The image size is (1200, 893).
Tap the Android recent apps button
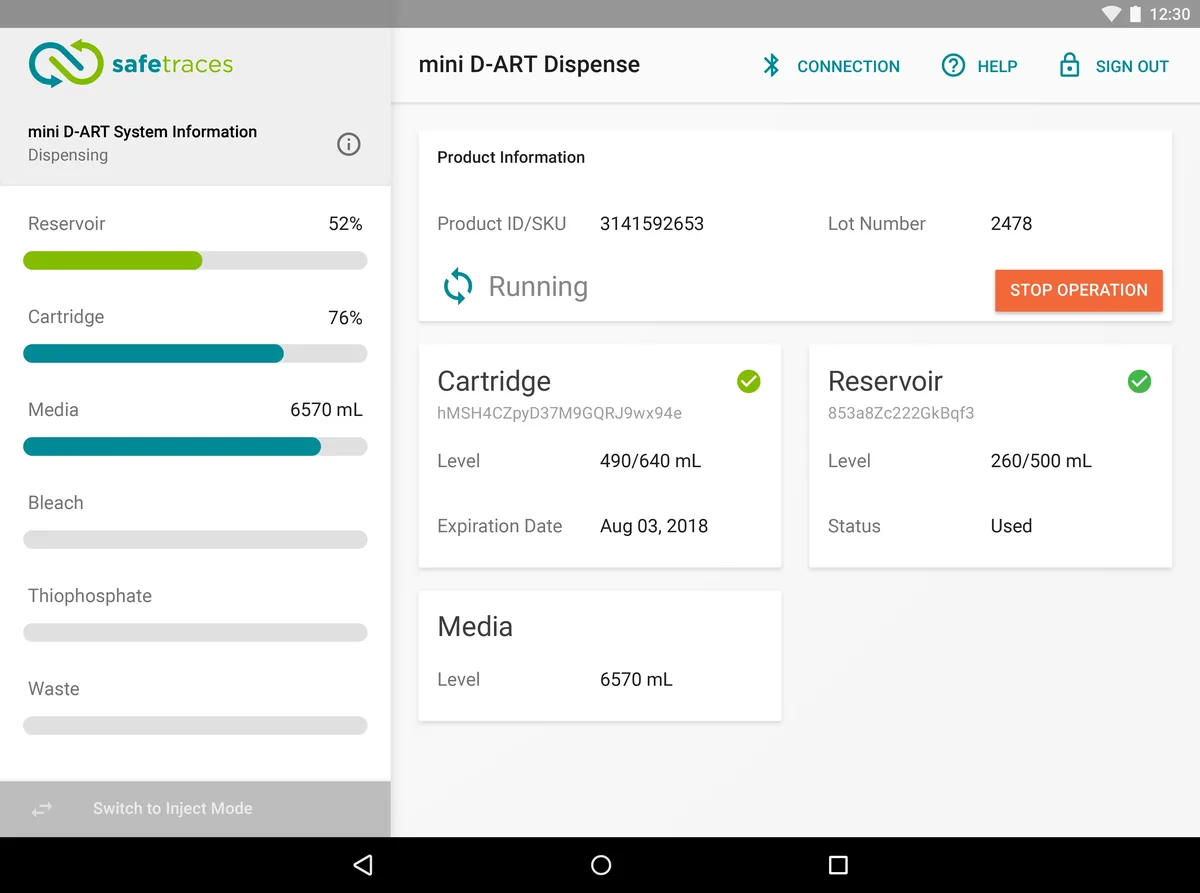coord(838,865)
